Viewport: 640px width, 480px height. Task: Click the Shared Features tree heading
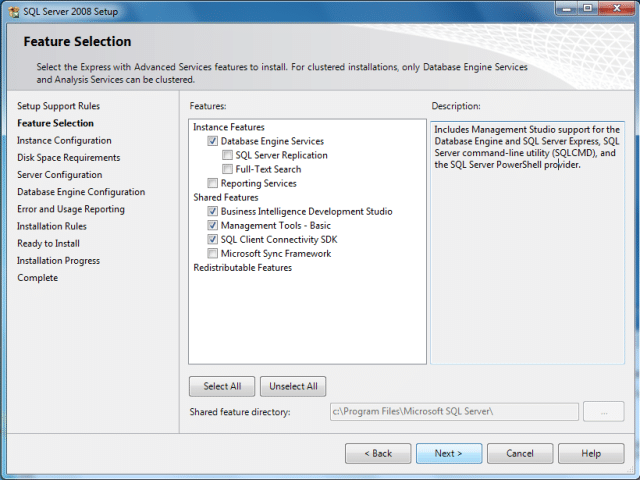coord(226,198)
